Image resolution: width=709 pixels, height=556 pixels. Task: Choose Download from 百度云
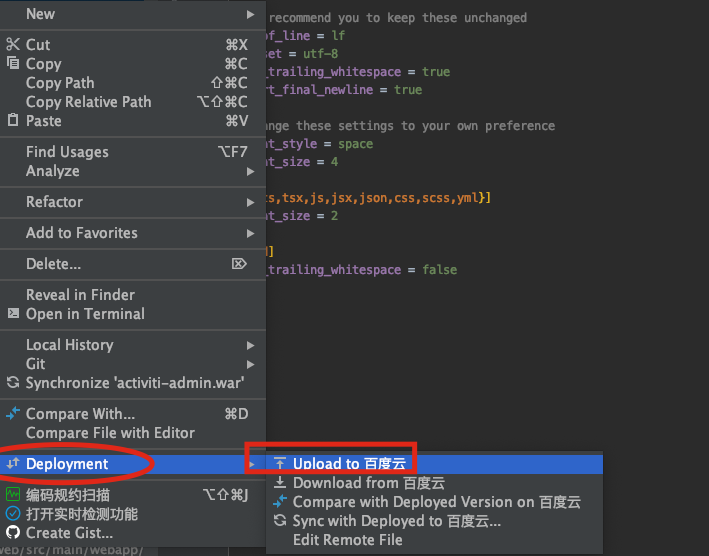point(435,483)
